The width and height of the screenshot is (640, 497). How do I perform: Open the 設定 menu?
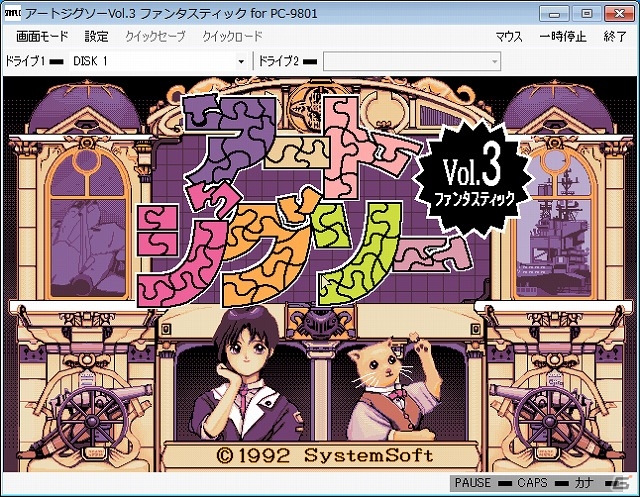96,37
